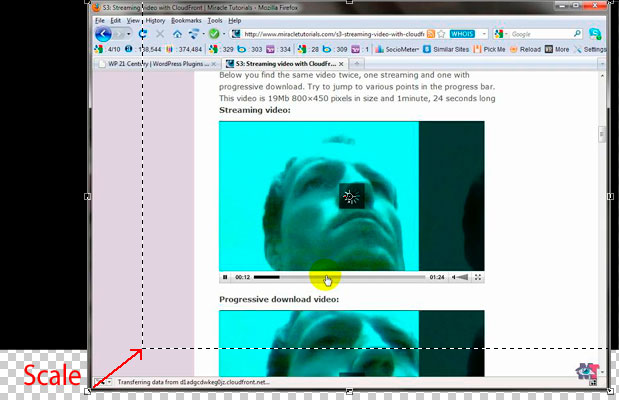Screen dimensions: 619x400
Task: Click the top-center scale handle
Action: pos(349,2)
